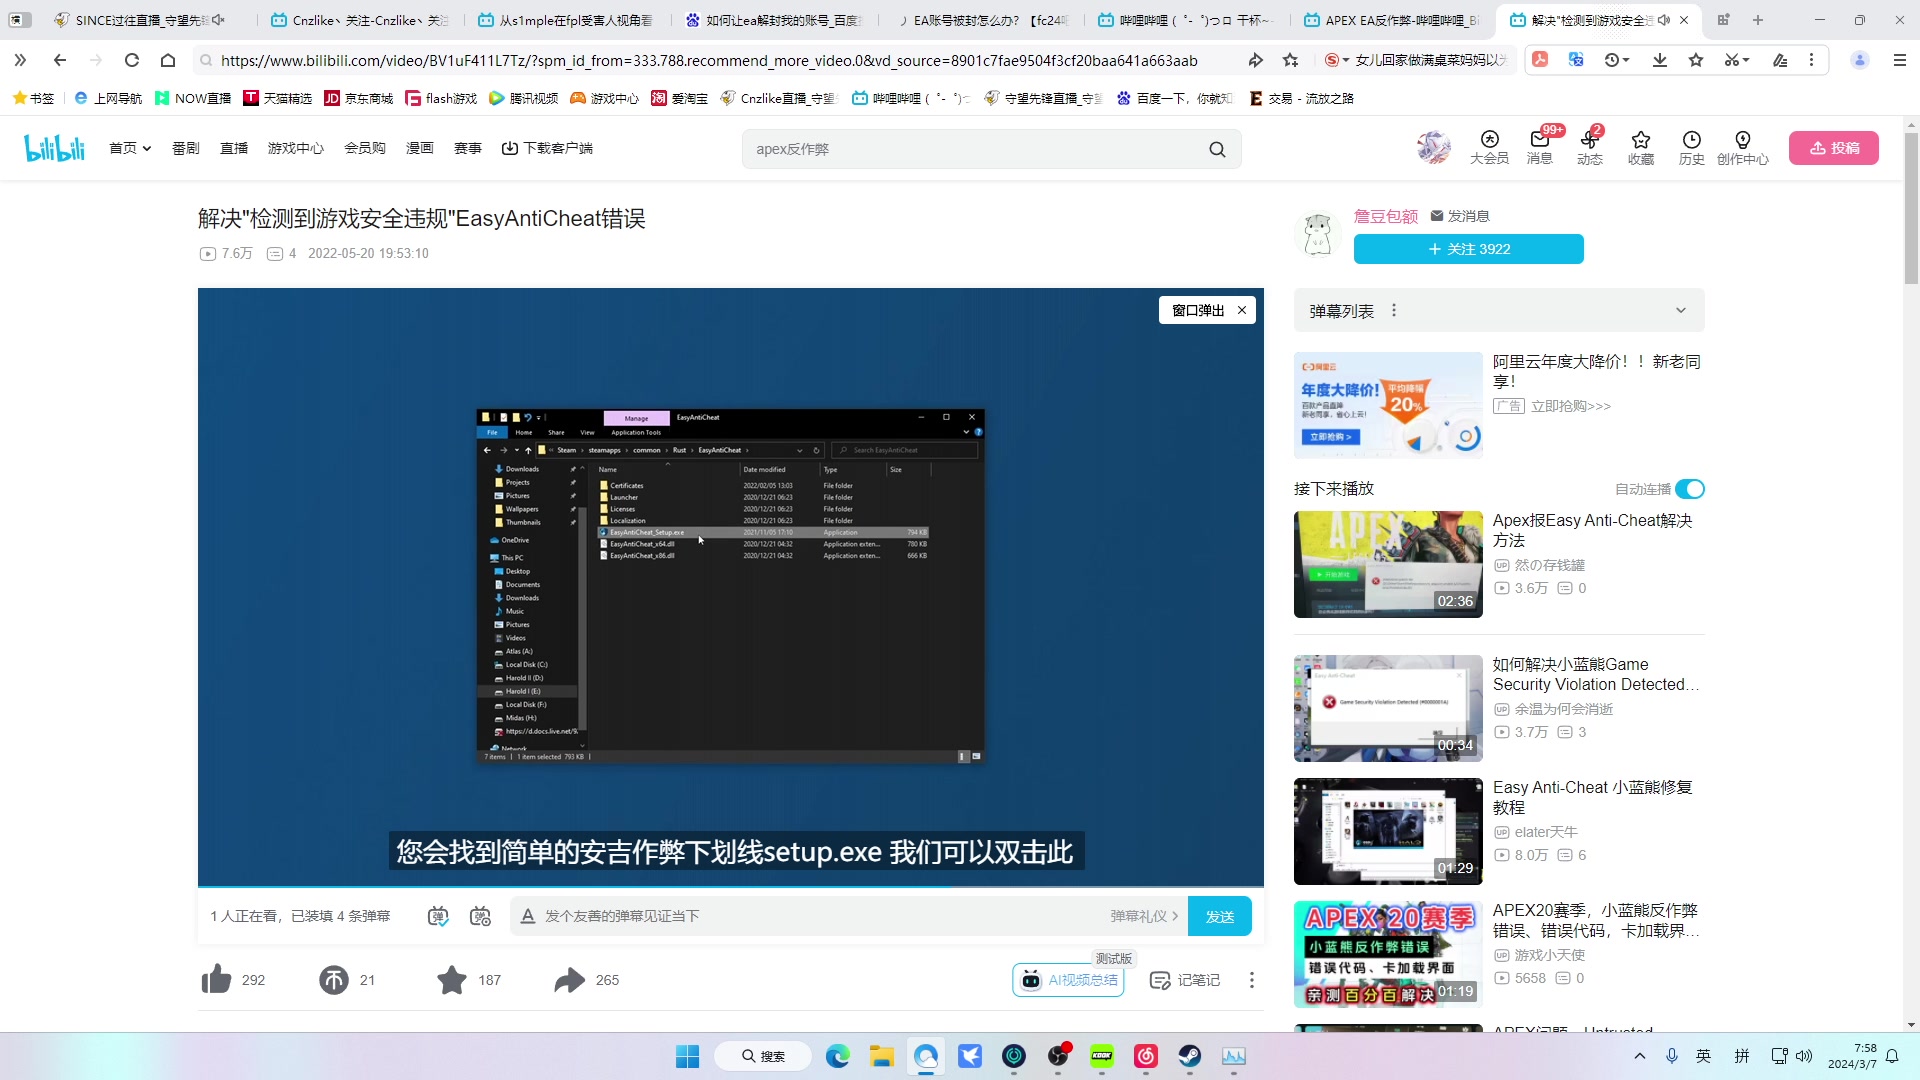
Task: Give a coin to the video
Action: pyautogui.click(x=334, y=980)
